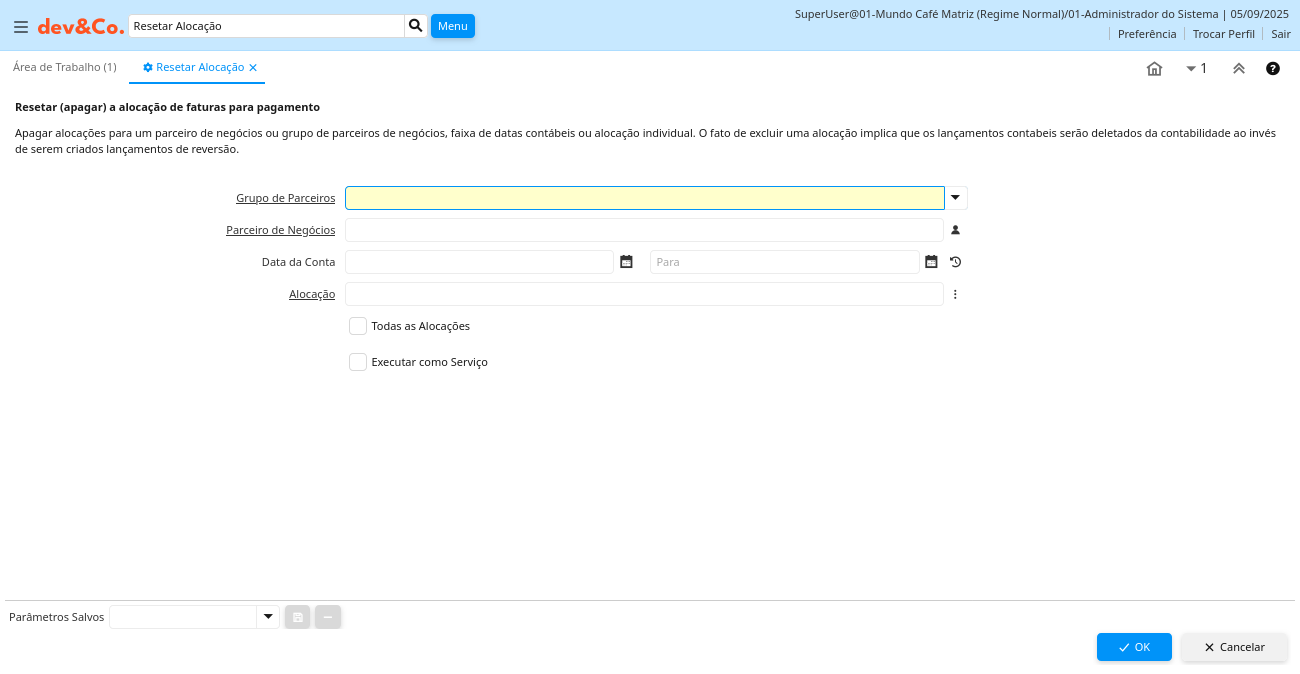1300x674 pixels.
Task: Open the Alocação lookup dots icon
Action: tap(955, 294)
